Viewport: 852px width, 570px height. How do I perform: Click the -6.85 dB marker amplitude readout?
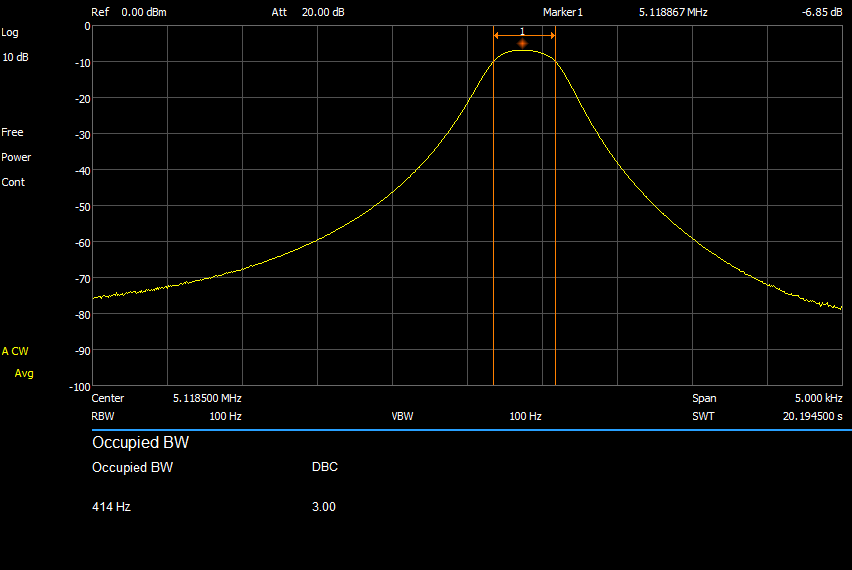[x=821, y=13]
